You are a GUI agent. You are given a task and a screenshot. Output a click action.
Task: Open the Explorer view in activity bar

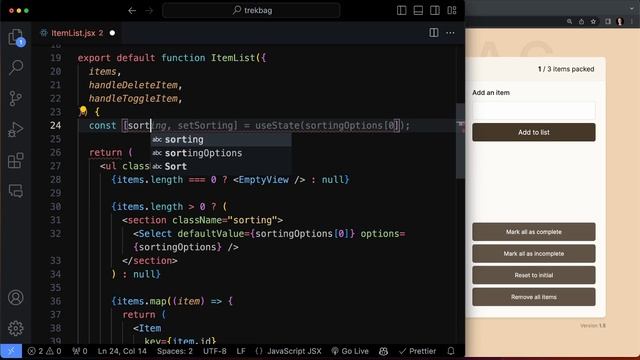click(16, 38)
